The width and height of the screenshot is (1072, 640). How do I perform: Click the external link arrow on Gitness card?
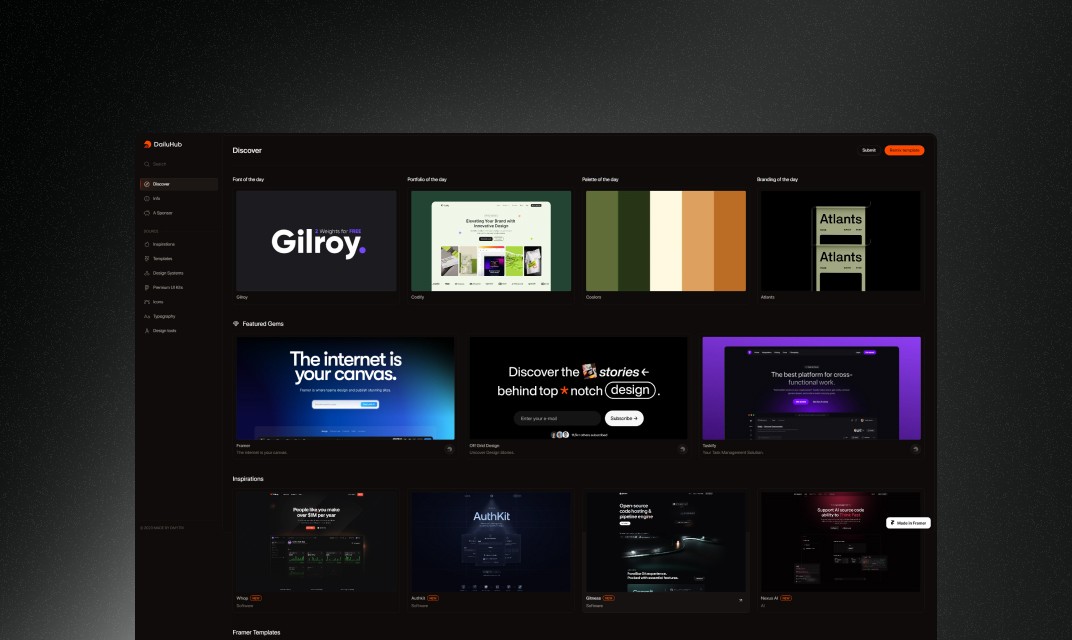[x=740, y=600]
